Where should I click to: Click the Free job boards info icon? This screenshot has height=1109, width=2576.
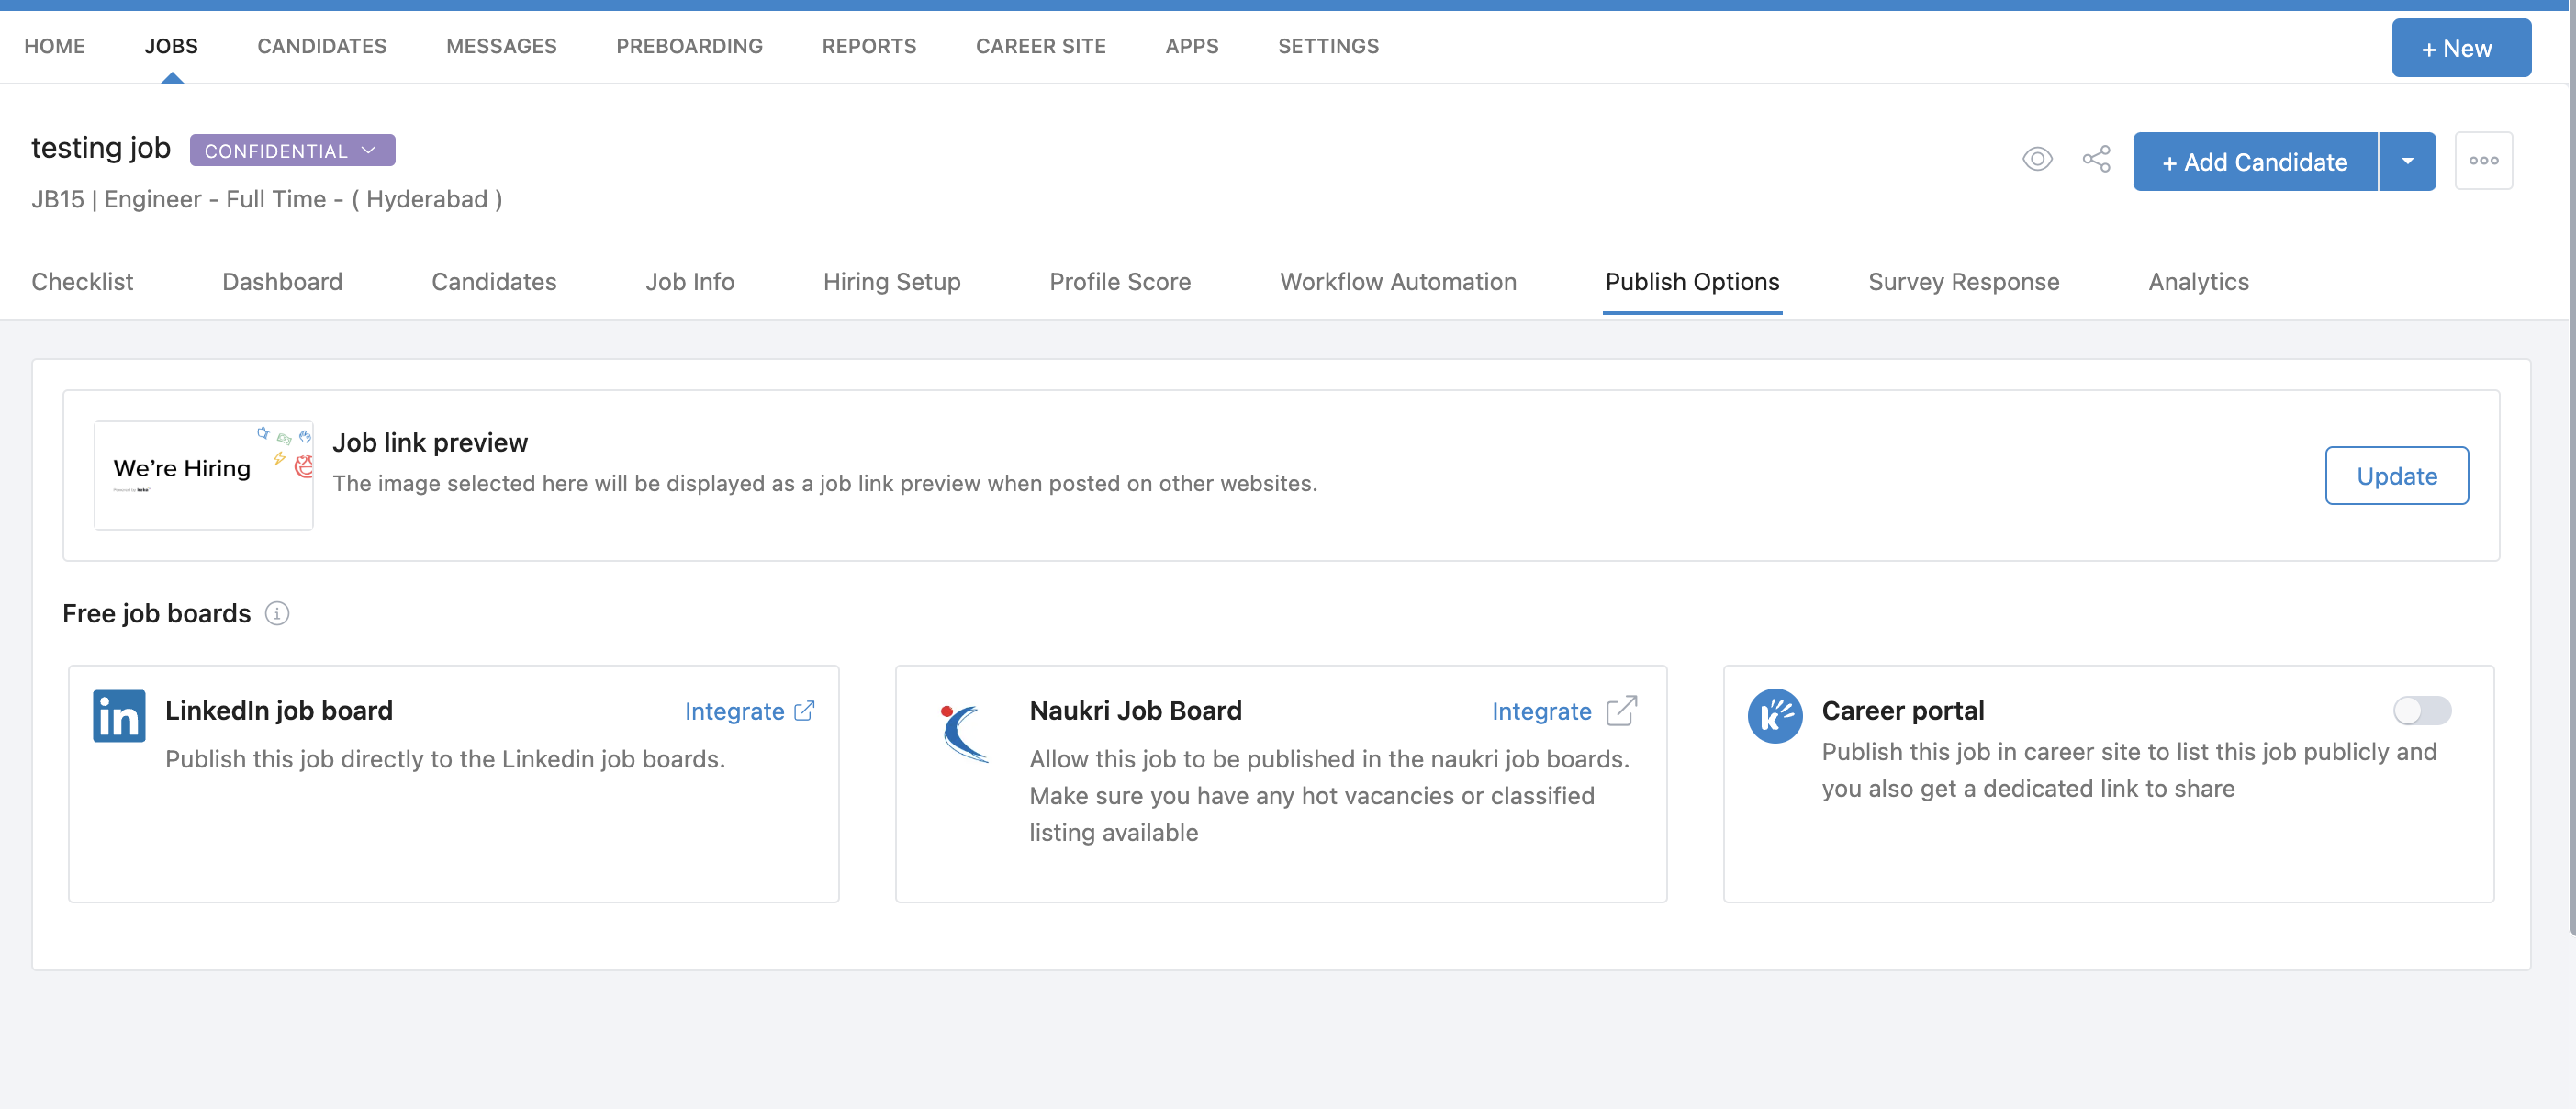click(277, 613)
